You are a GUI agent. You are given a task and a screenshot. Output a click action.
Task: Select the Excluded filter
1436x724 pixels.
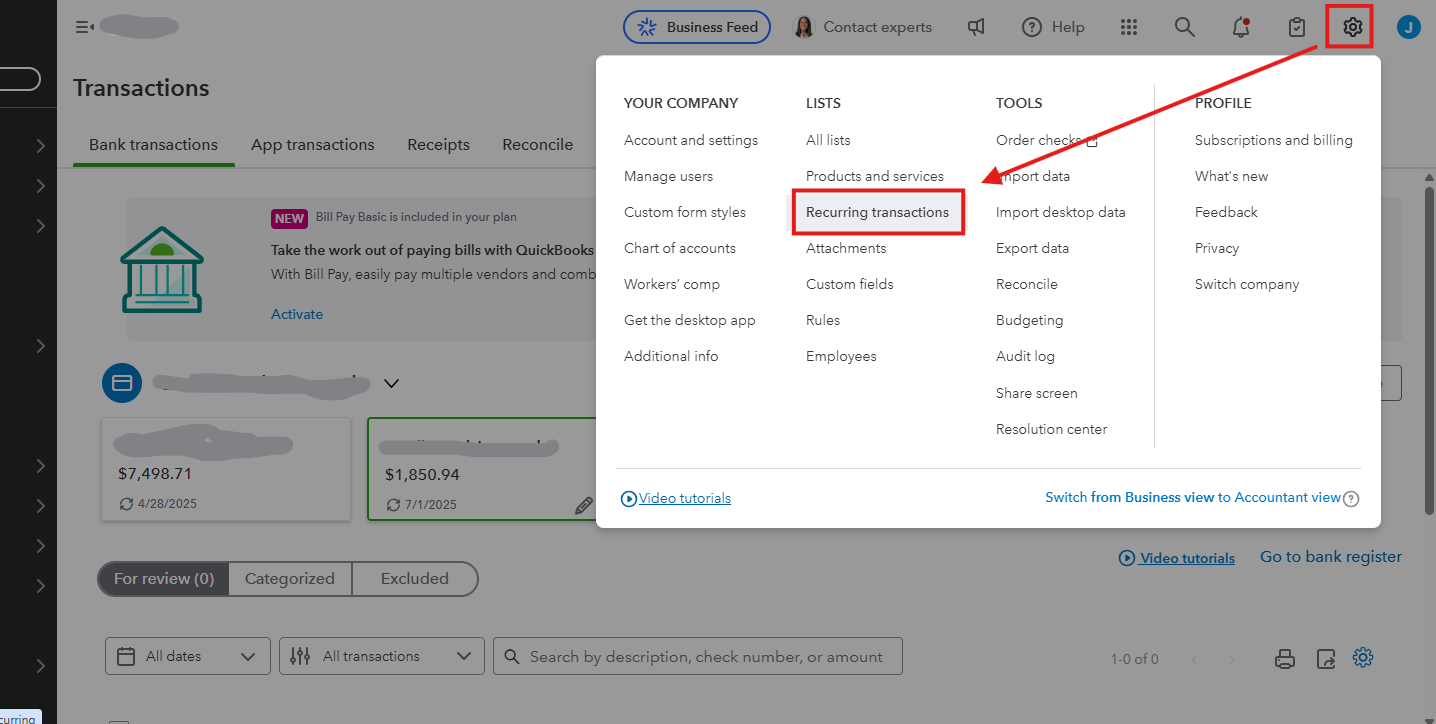coord(414,579)
